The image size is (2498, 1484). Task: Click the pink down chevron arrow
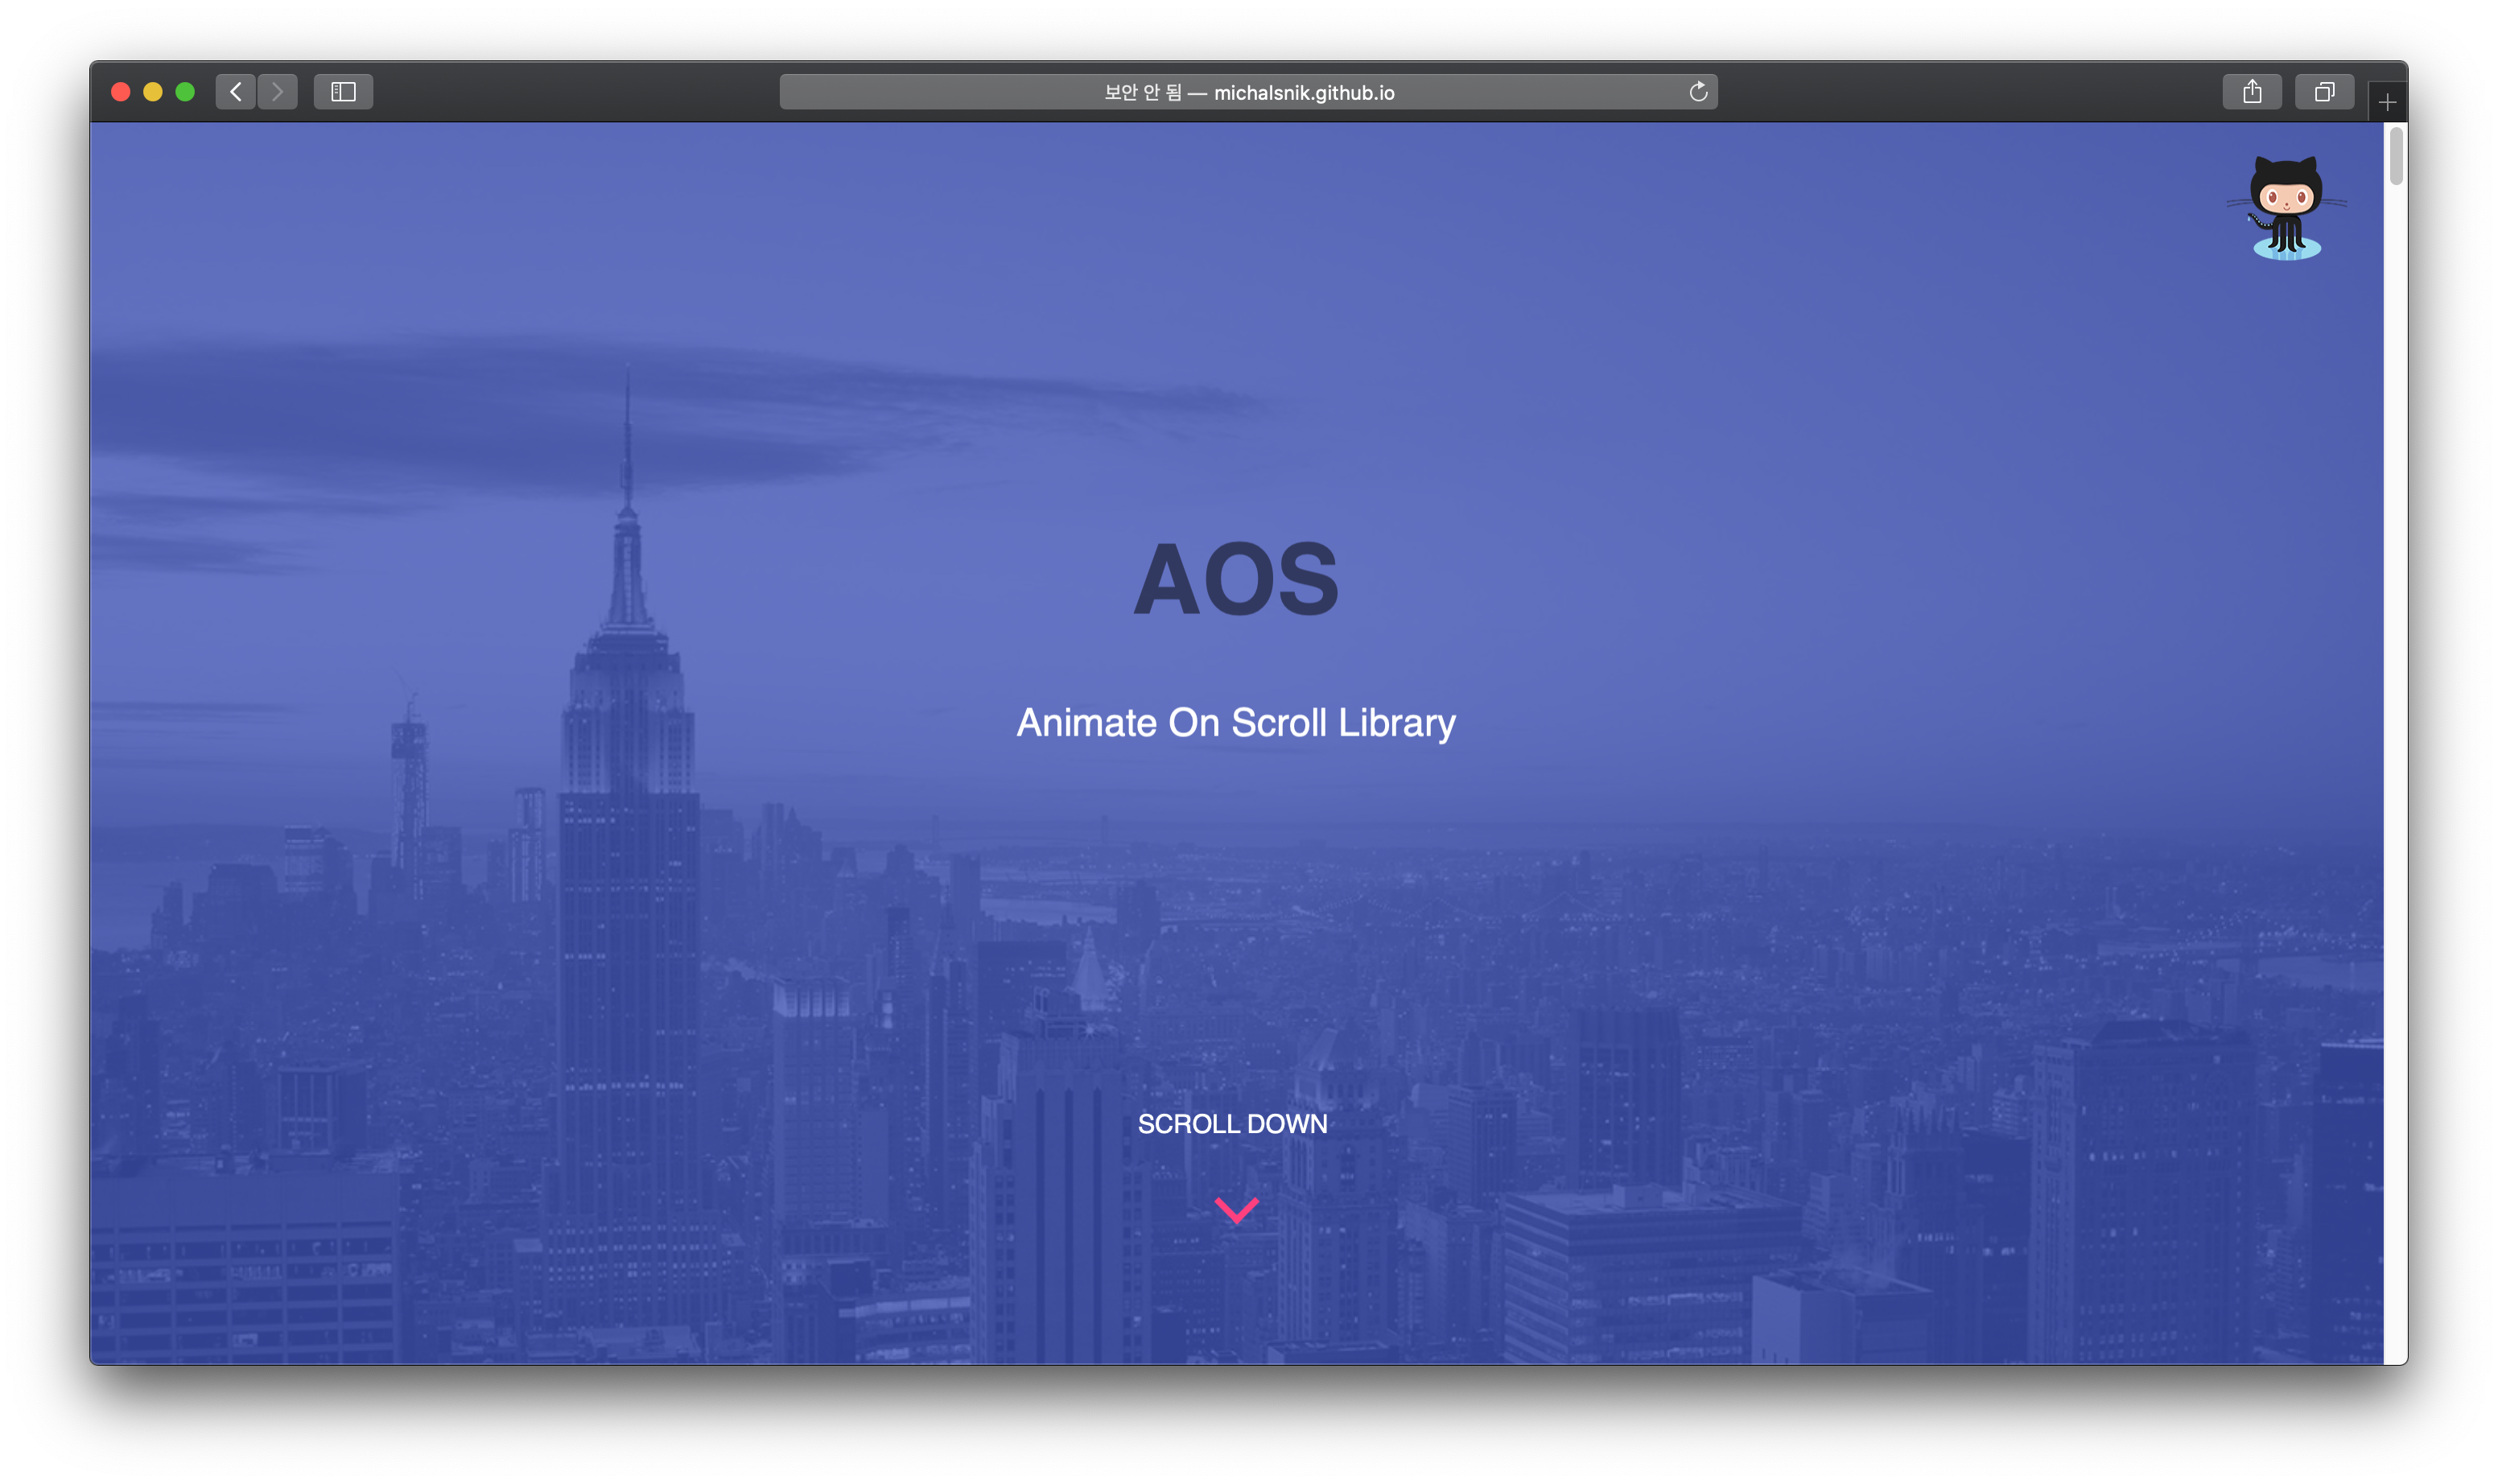click(1236, 1210)
